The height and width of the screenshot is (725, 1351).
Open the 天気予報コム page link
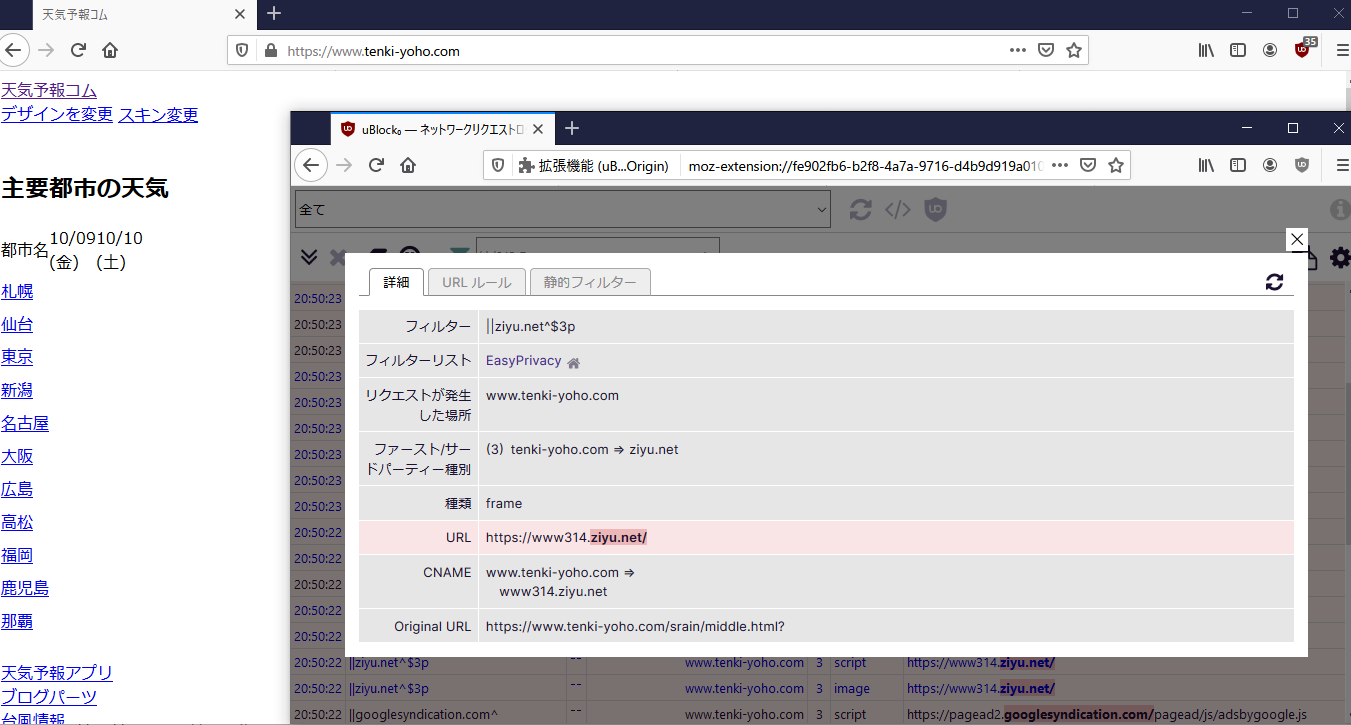49,91
